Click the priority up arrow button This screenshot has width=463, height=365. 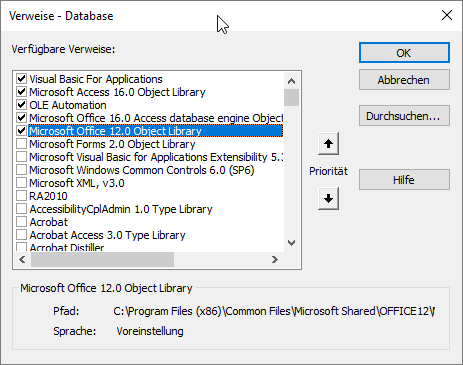tap(328, 144)
